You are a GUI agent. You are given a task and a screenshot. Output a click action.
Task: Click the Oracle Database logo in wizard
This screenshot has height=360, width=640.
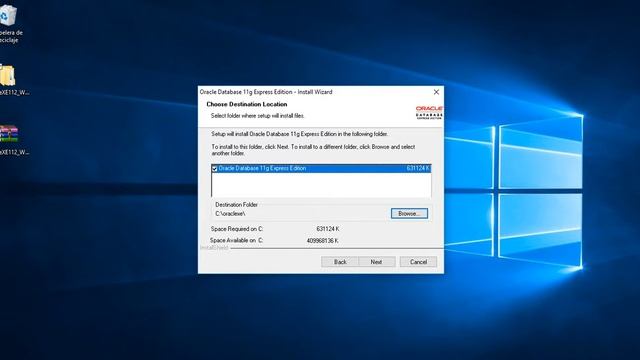(429, 113)
